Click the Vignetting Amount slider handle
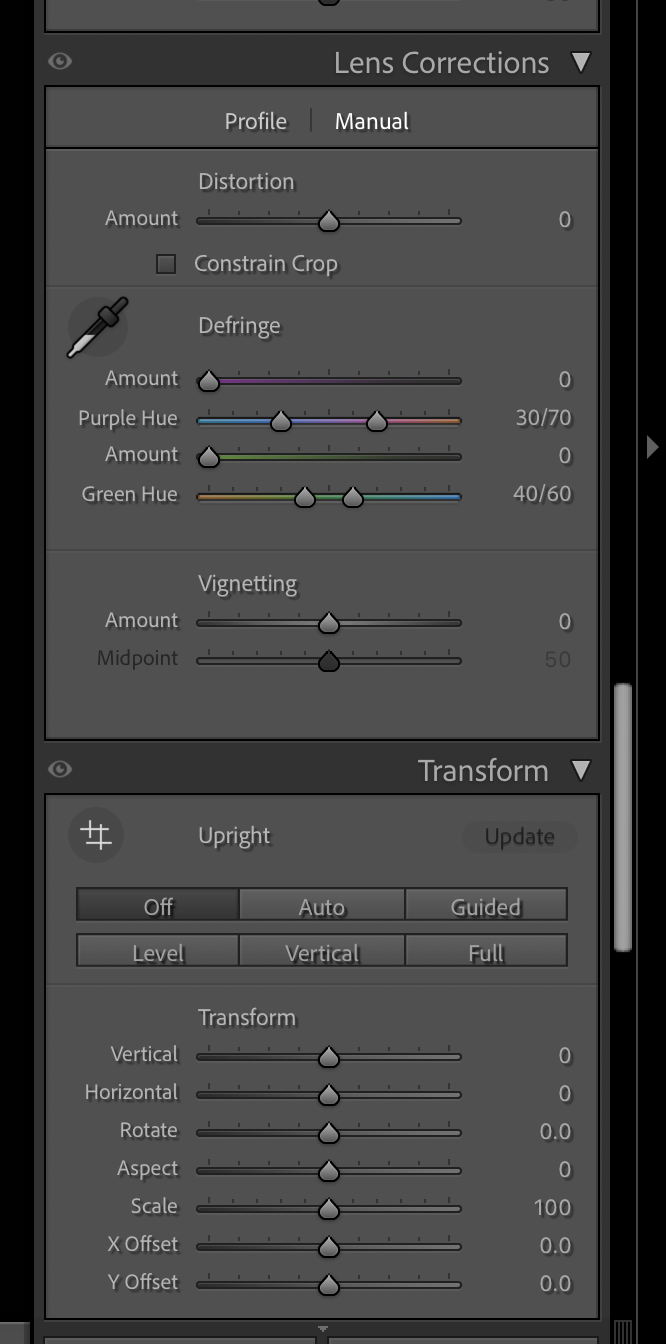The height and width of the screenshot is (1344, 666). (x=328, y=623)
